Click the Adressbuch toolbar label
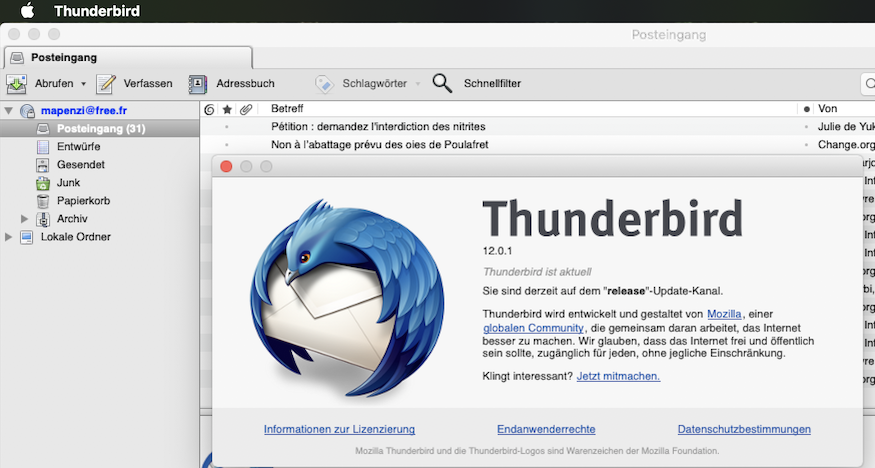The image size is (875, 468). (x=245, y=83)
